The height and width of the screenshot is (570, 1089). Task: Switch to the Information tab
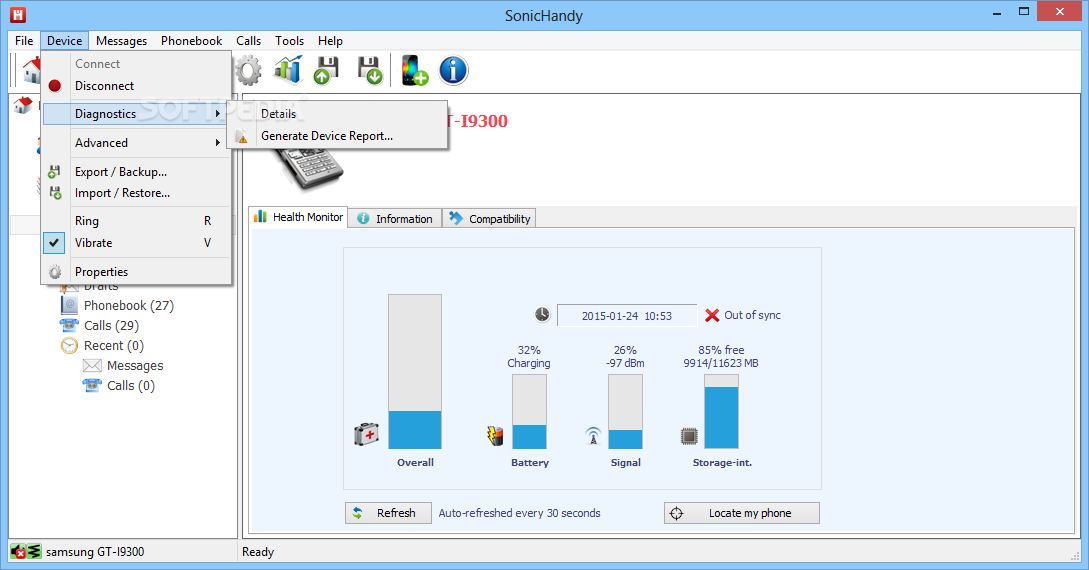click(394, 219)
